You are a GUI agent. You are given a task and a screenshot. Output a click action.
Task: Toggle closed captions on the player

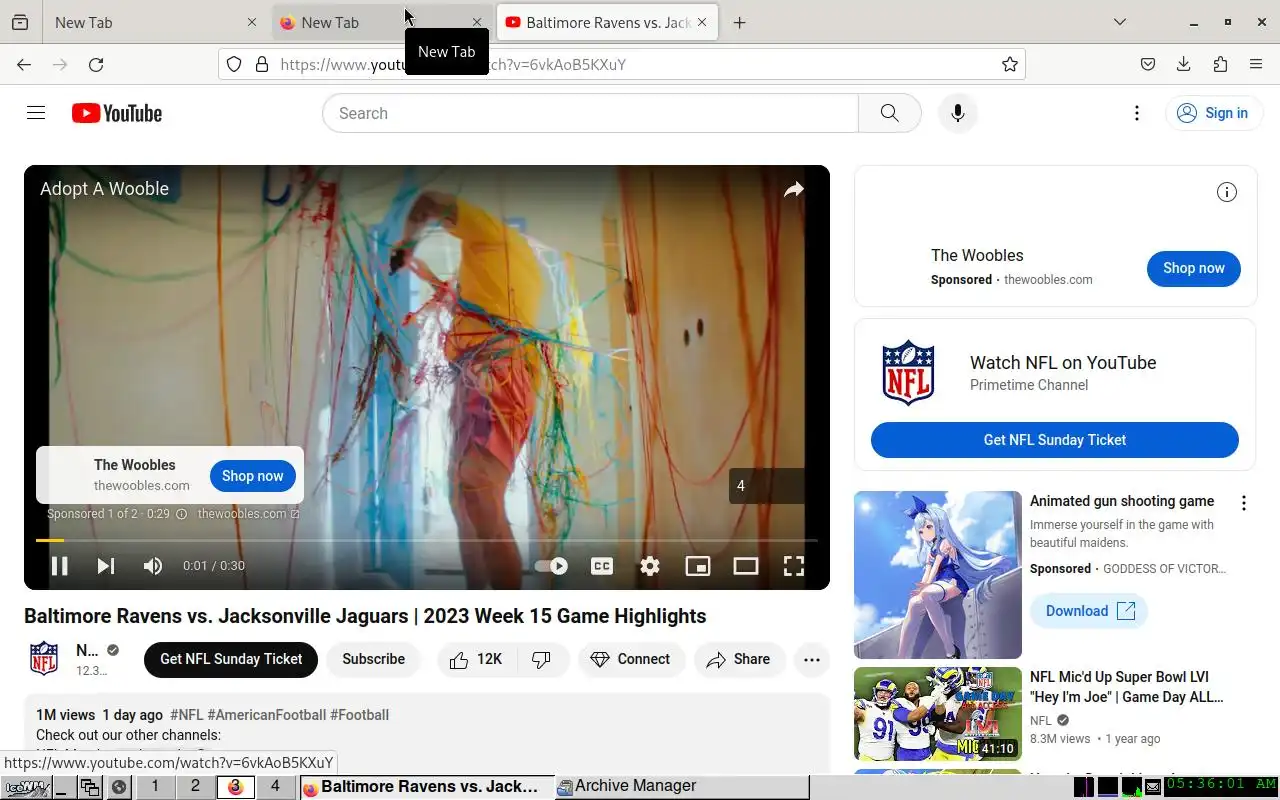pos(602,566)
